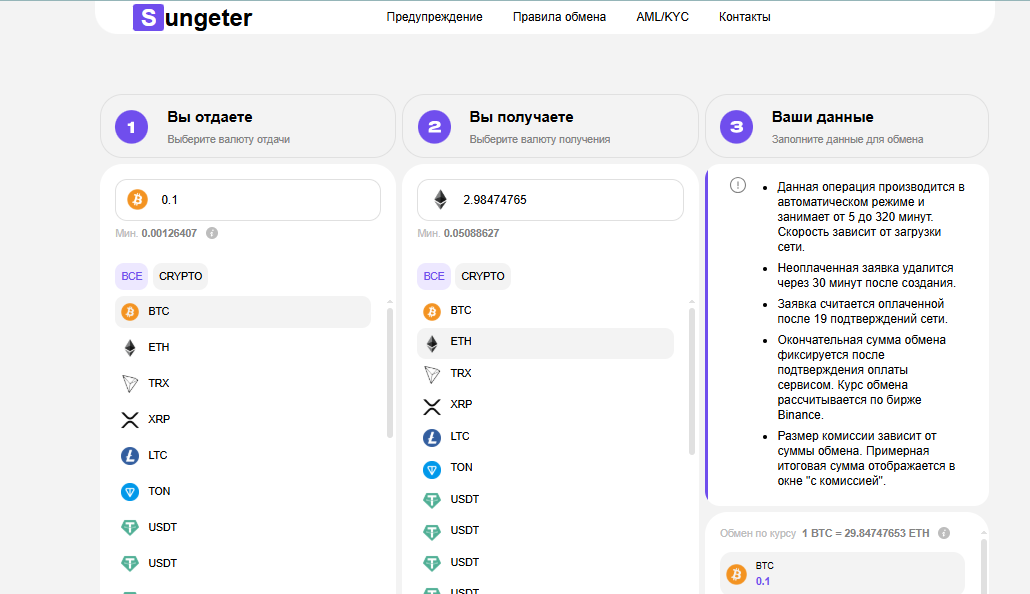Click the give currency list scrollbar
1030x594 pixels.
[389, 370]
